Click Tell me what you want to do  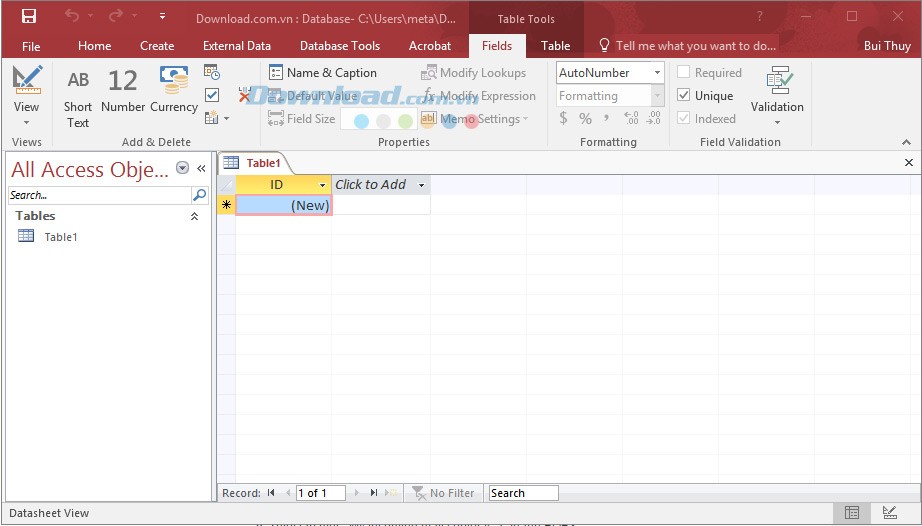click(x=695, y=45)
